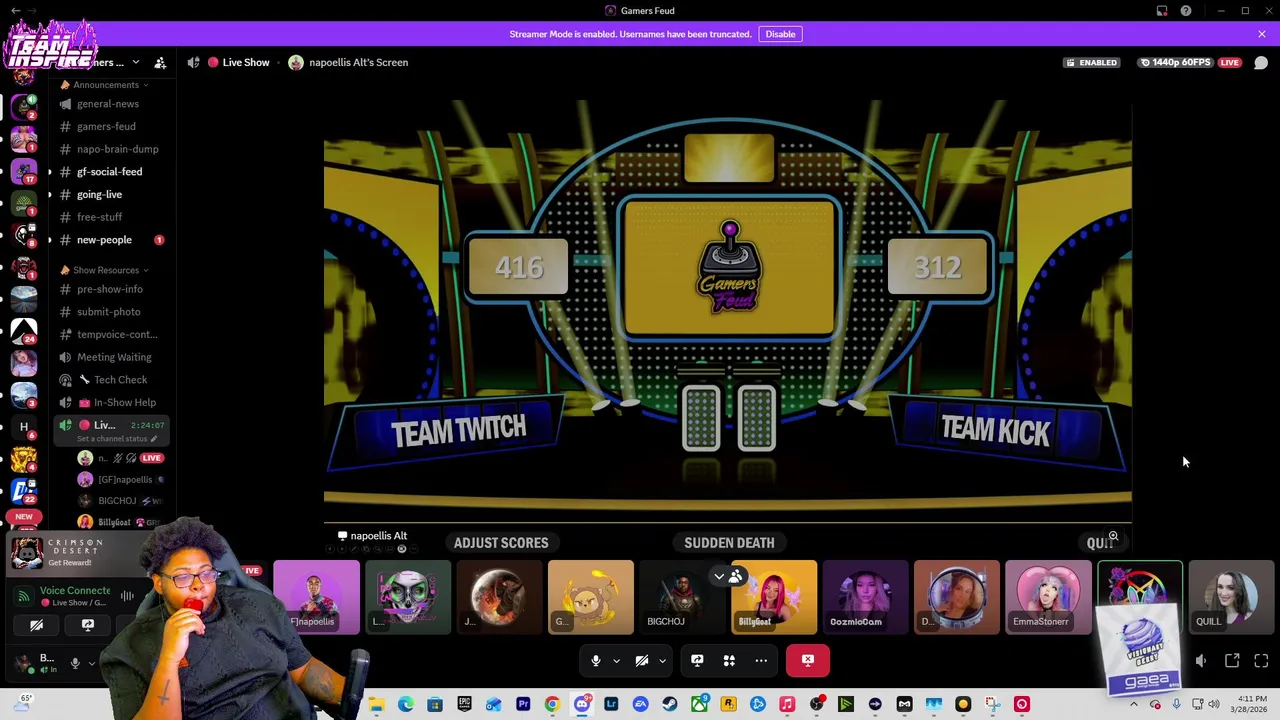The width and height of the screenshot is (1280, 720).
Task: Enter fullscreen stream view
Action: coord(1261,661)
